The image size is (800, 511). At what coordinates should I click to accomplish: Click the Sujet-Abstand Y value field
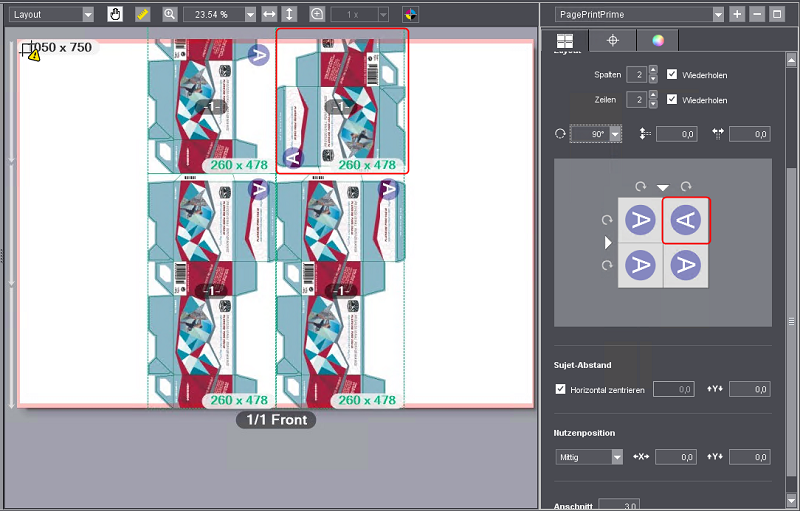[749, 389]
